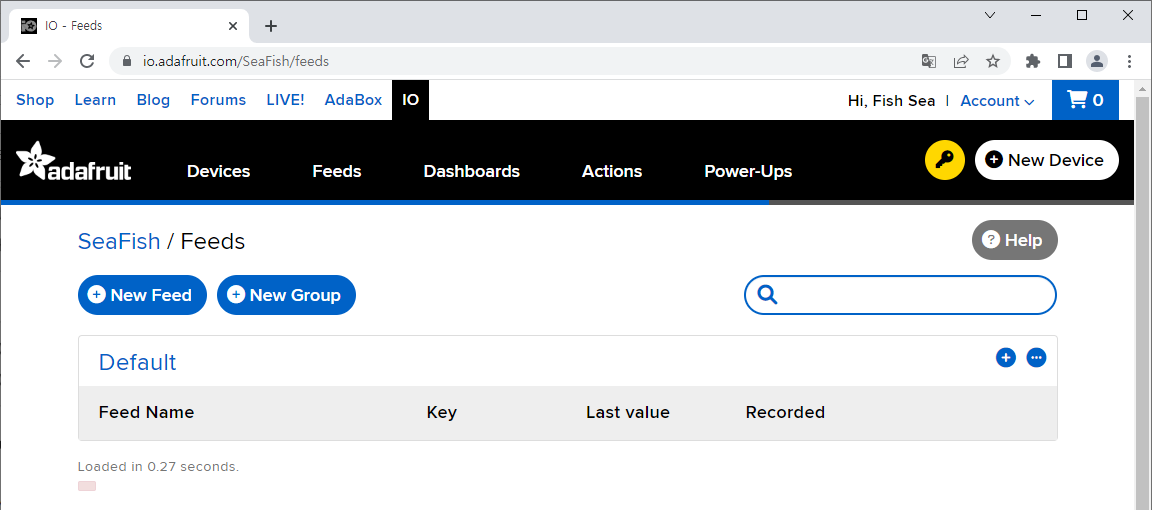Click the small pink box below load time
The image size is (1152, 510).
pyautogui.click(x=87, y=486)
